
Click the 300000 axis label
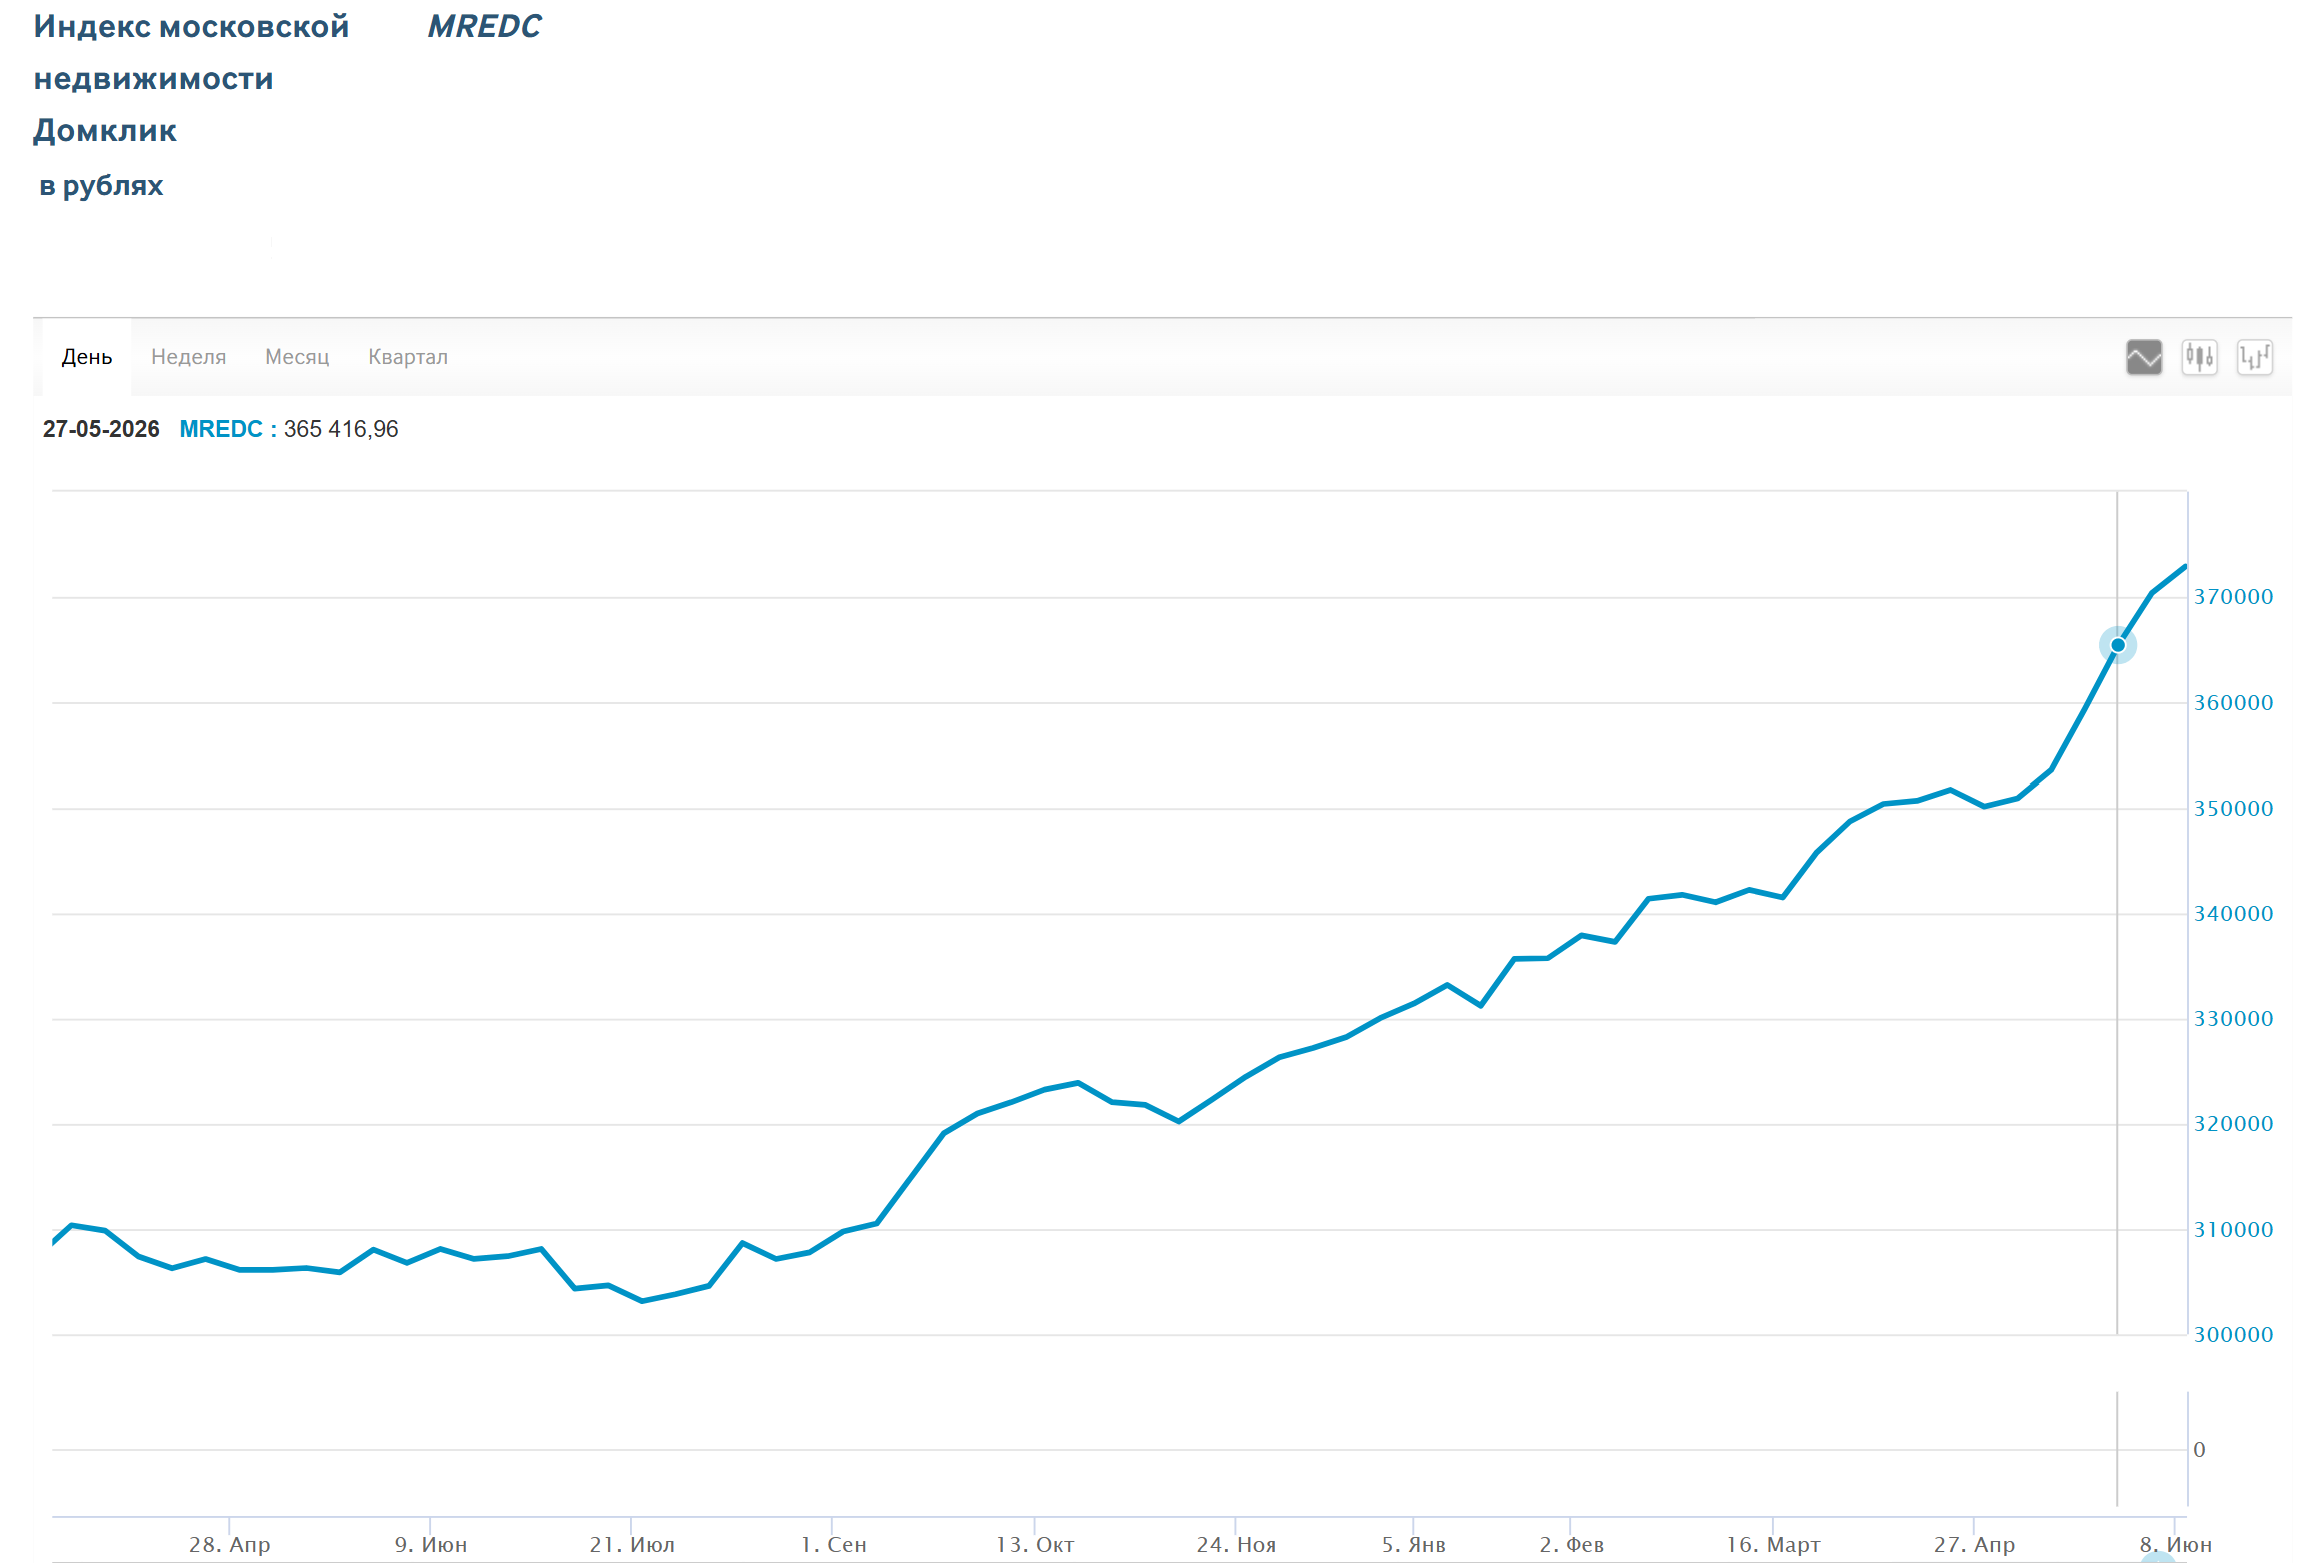pos(2233,1335)
